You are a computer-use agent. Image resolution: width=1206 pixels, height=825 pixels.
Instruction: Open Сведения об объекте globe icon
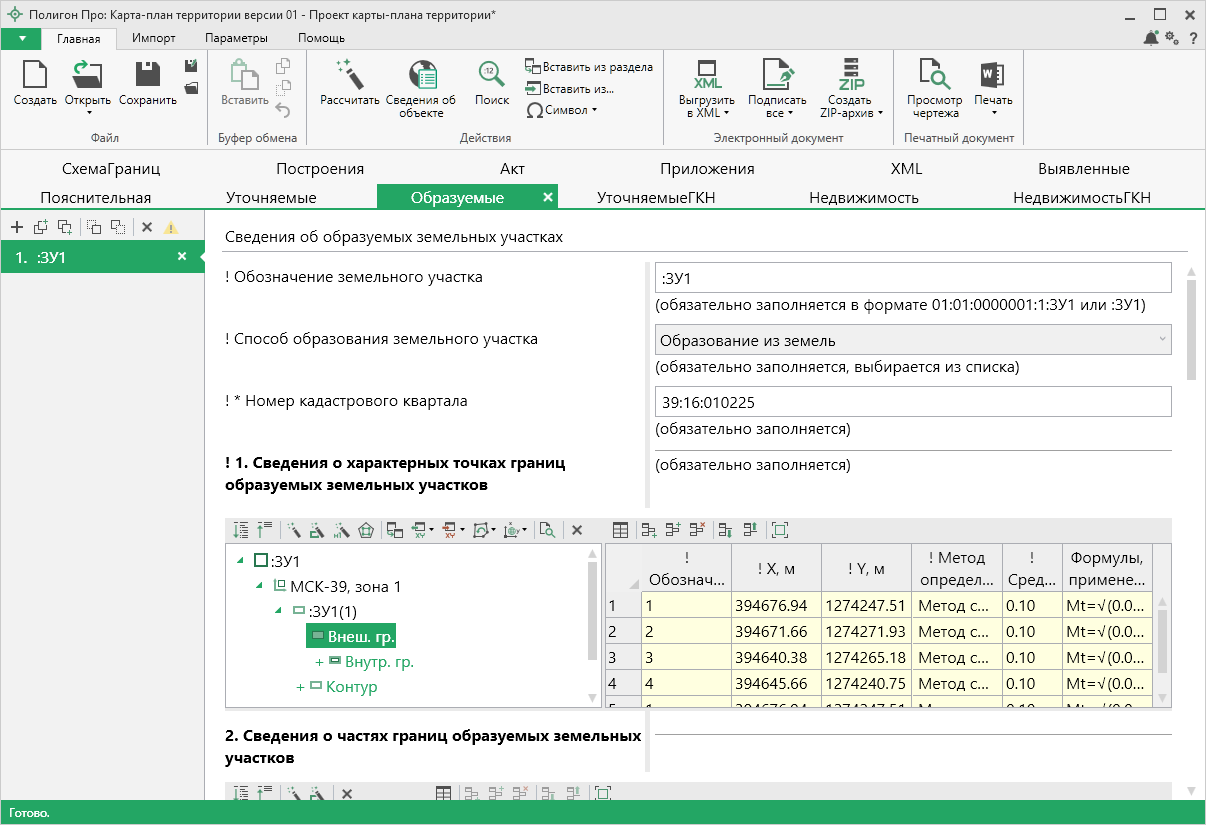tap(421, 75)
